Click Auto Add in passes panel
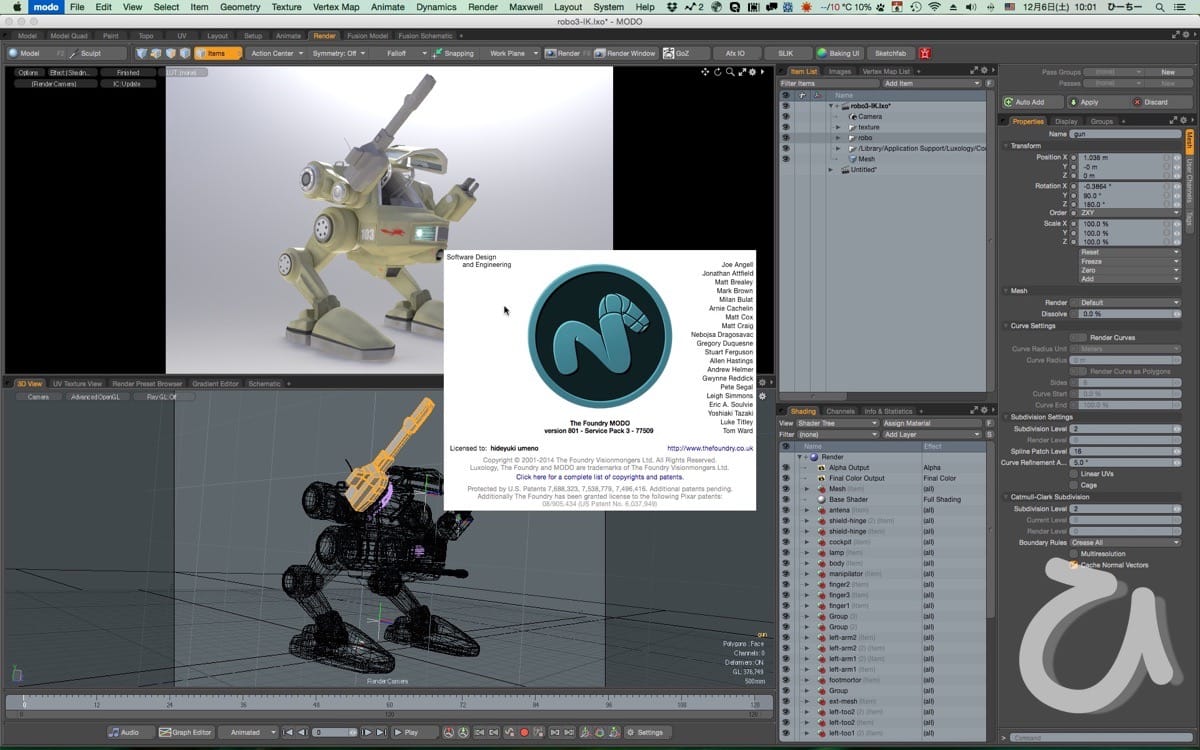The width and height of the screenshot is (1200, 750). [1025, 102]
